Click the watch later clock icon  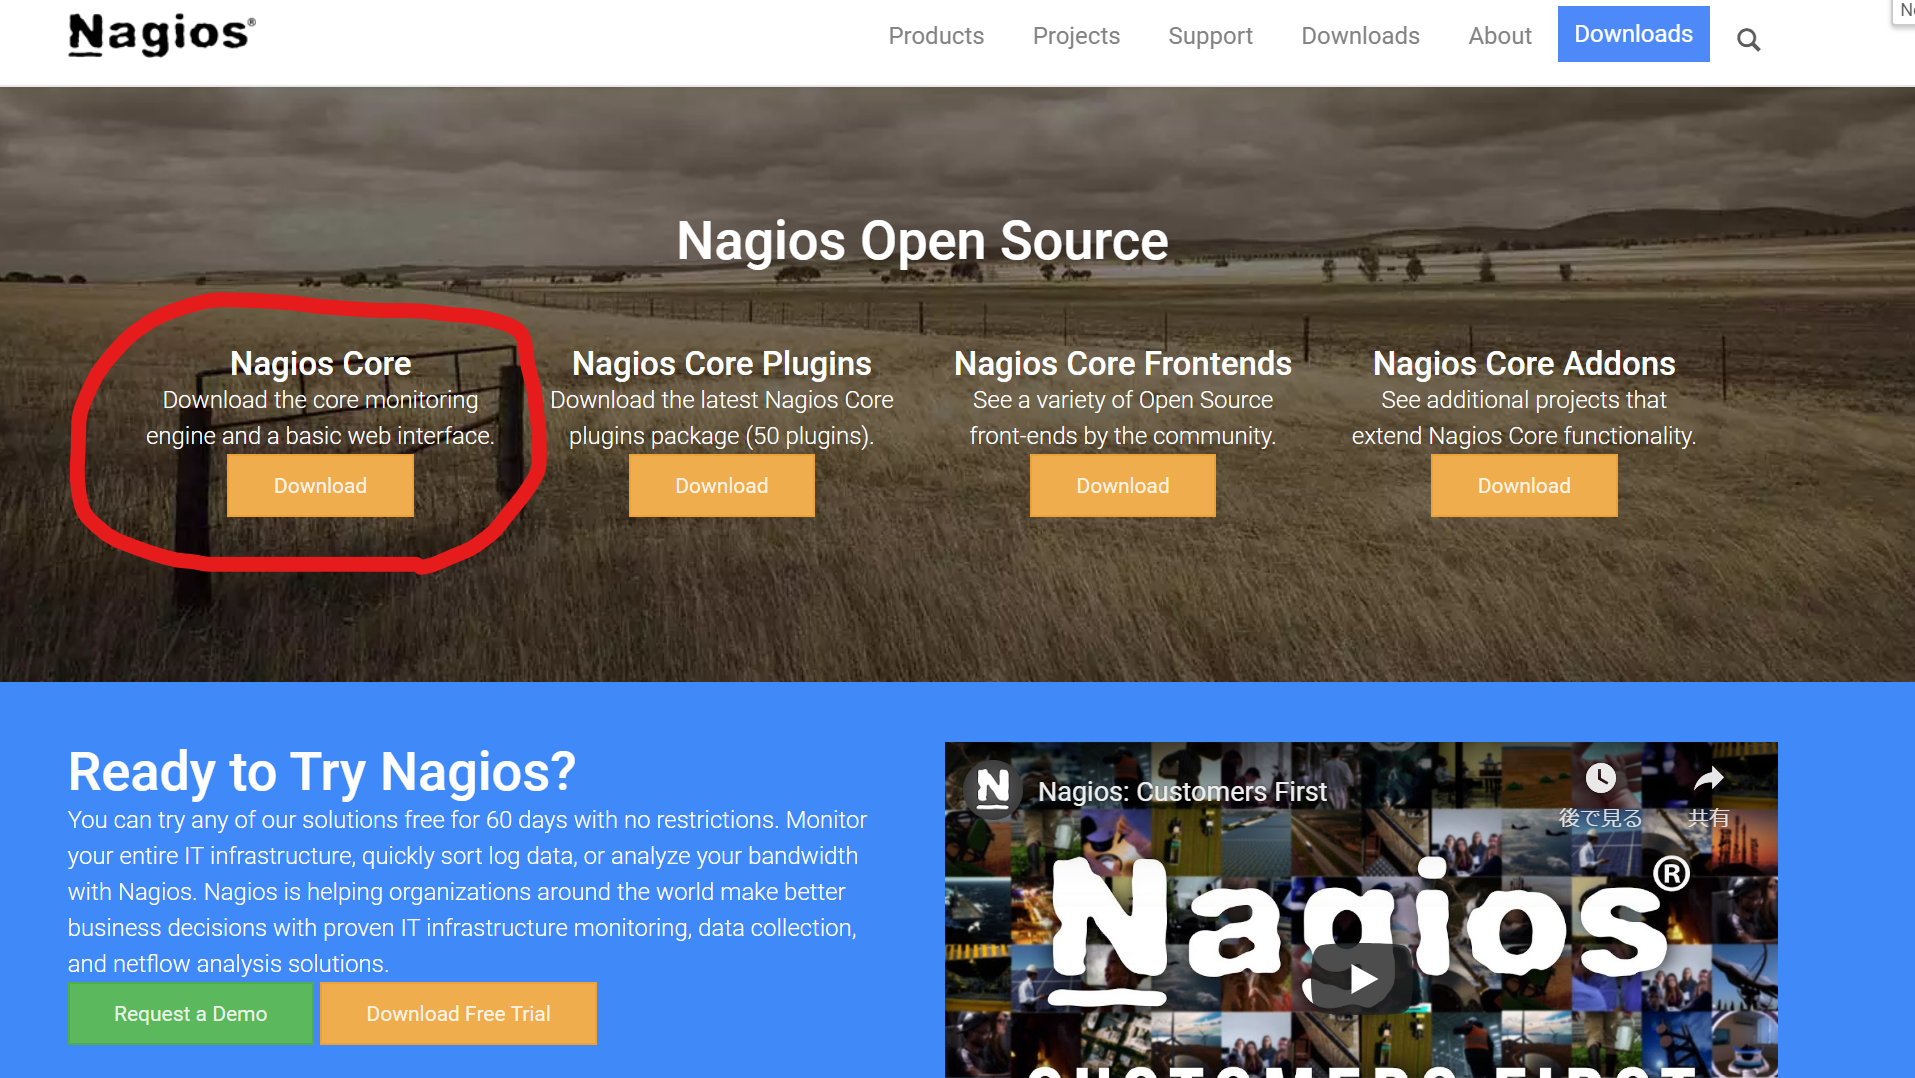(1600, 778)
